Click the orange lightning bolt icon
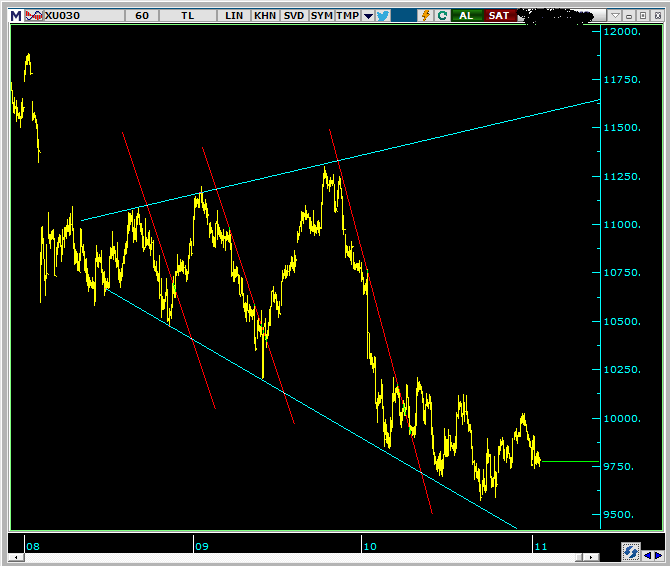 [x=427, y=15]
